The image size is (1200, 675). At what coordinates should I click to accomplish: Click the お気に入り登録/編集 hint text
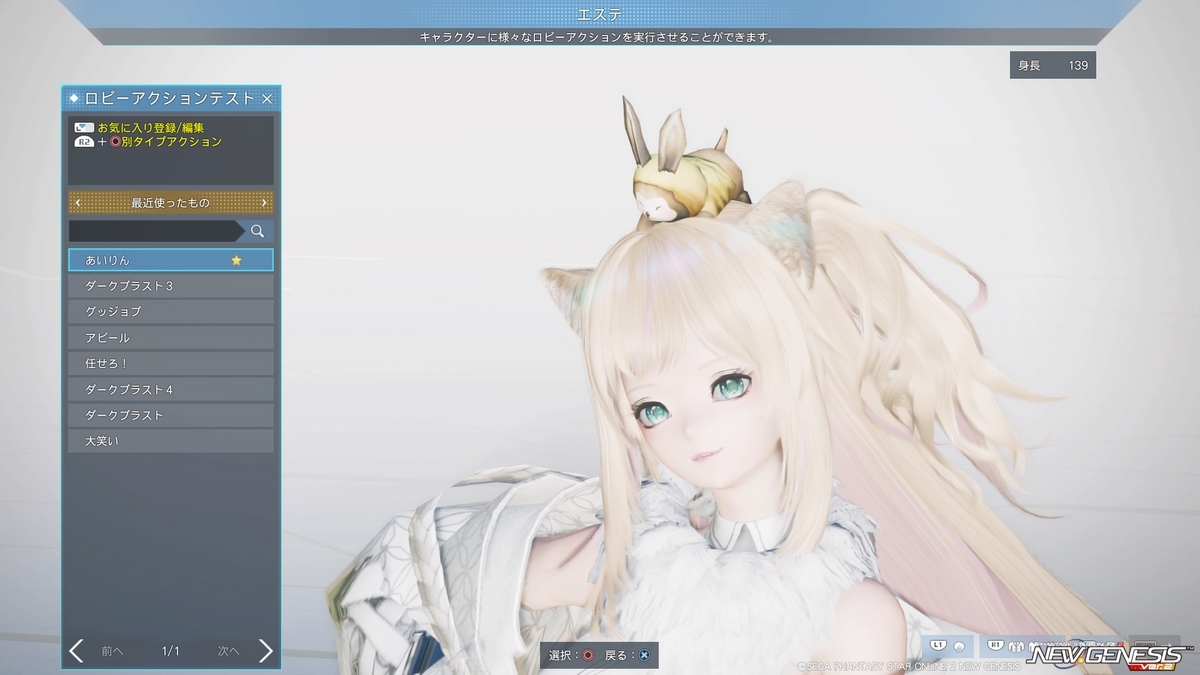point(151,128)
